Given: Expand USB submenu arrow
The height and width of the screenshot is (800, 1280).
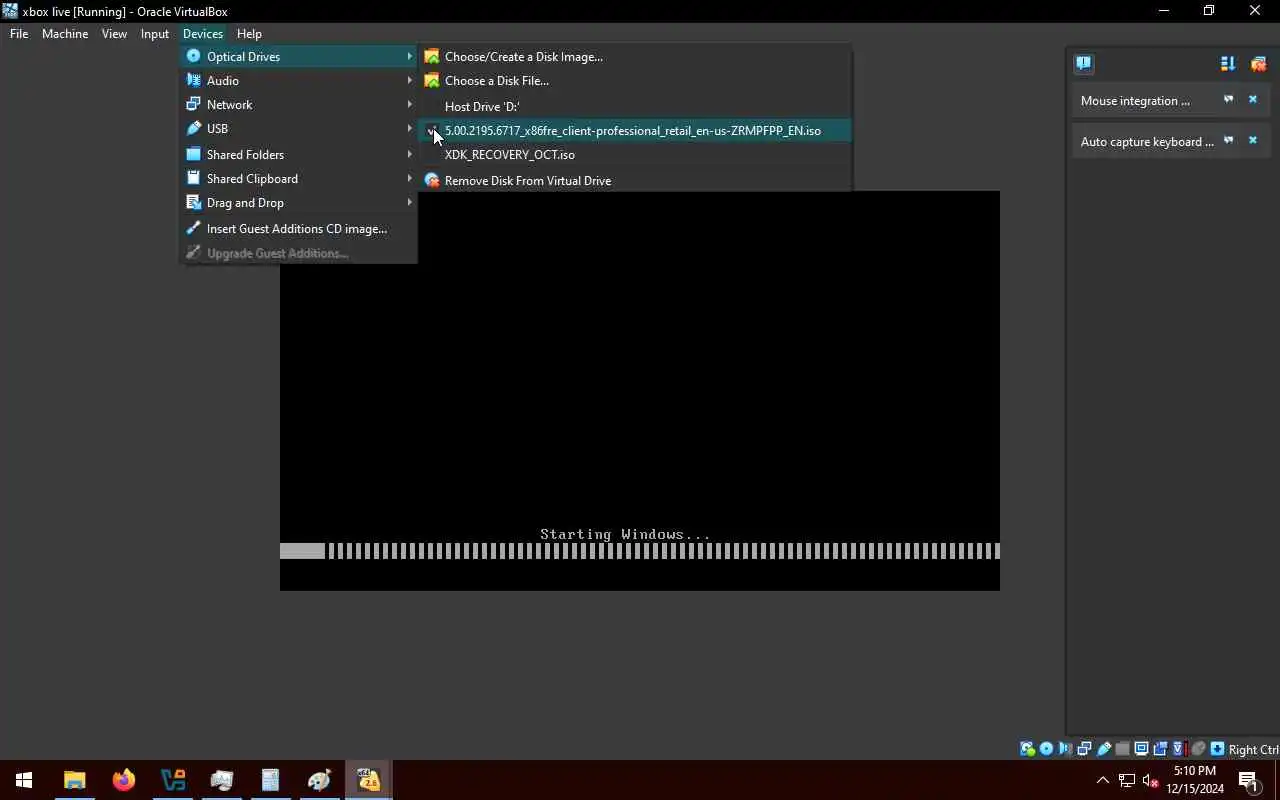Looking at the screenshot, I should pyautogui.click(x=409, y=128).
